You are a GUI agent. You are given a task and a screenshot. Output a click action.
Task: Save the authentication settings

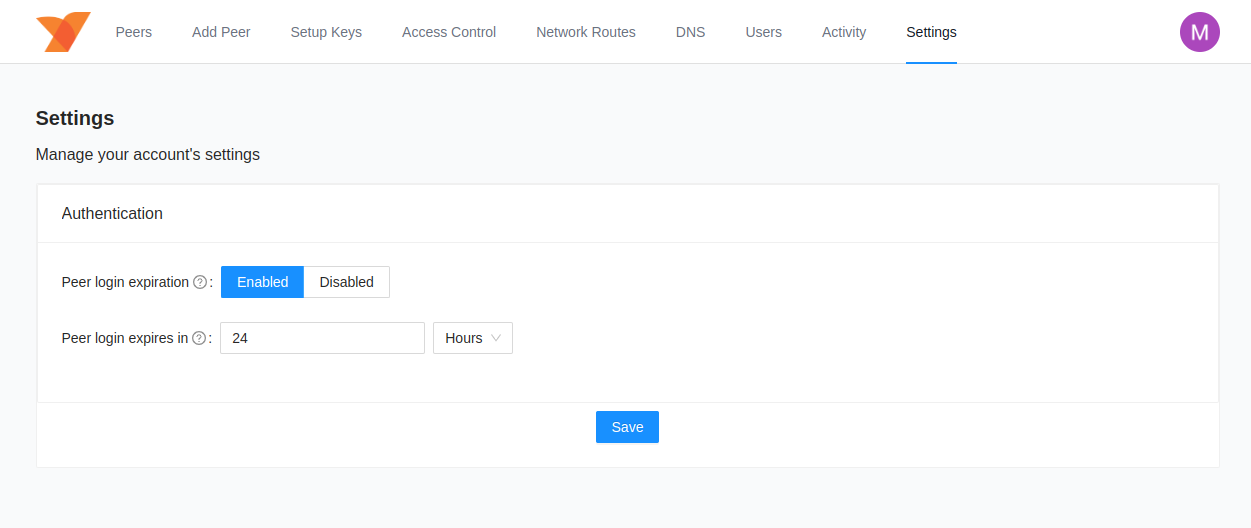pos(627,427)
